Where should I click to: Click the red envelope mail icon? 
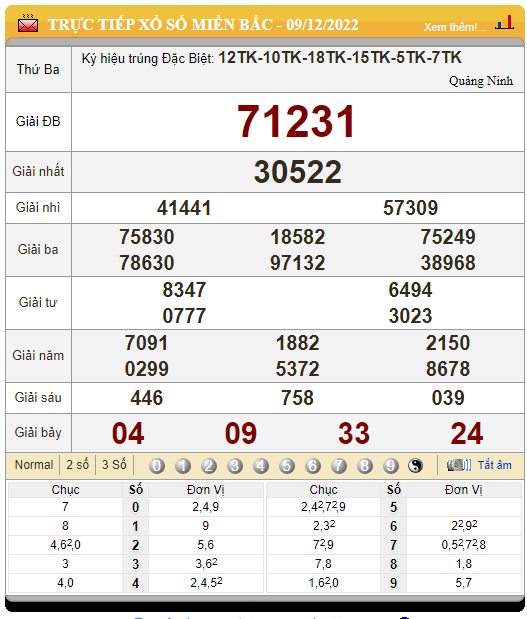pyautogui.click(x=28, y=24)
